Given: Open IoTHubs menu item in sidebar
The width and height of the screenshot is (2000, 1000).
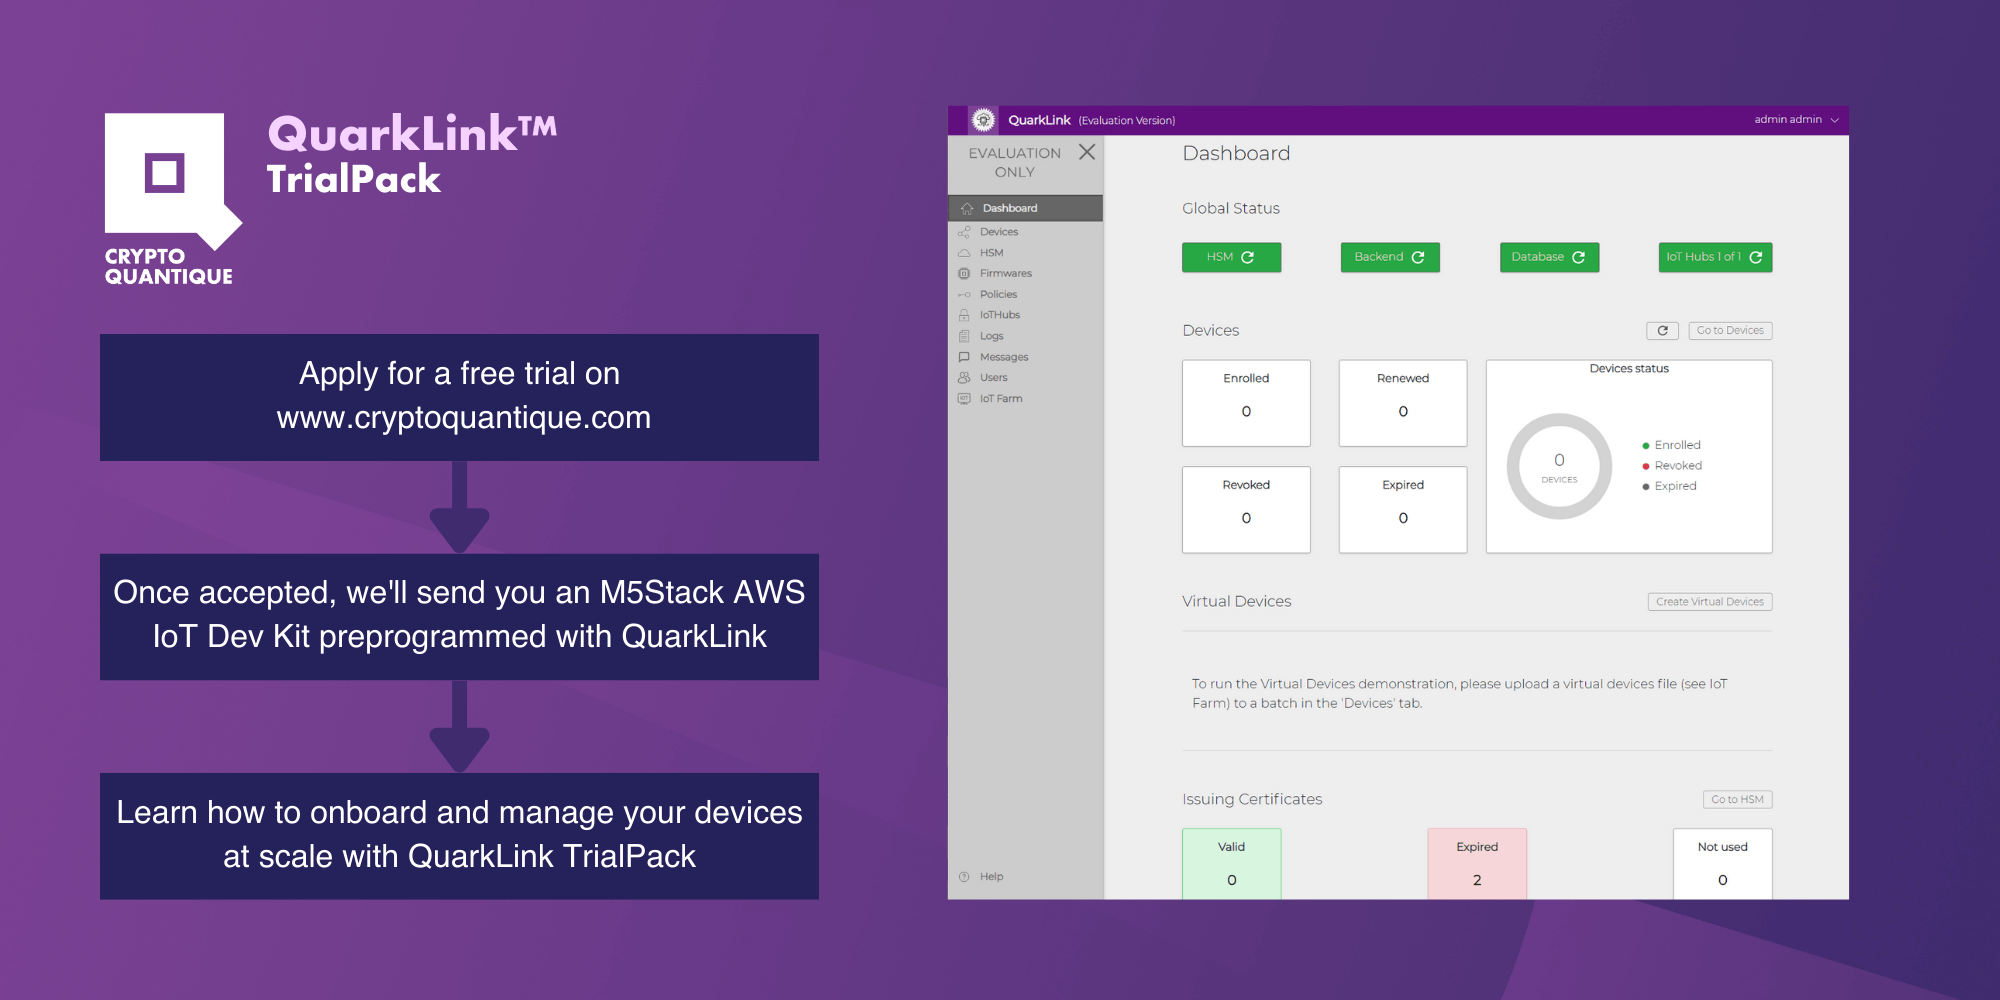Looking at the screenshot, I should pyautogui.click(x=1025, y=315).
